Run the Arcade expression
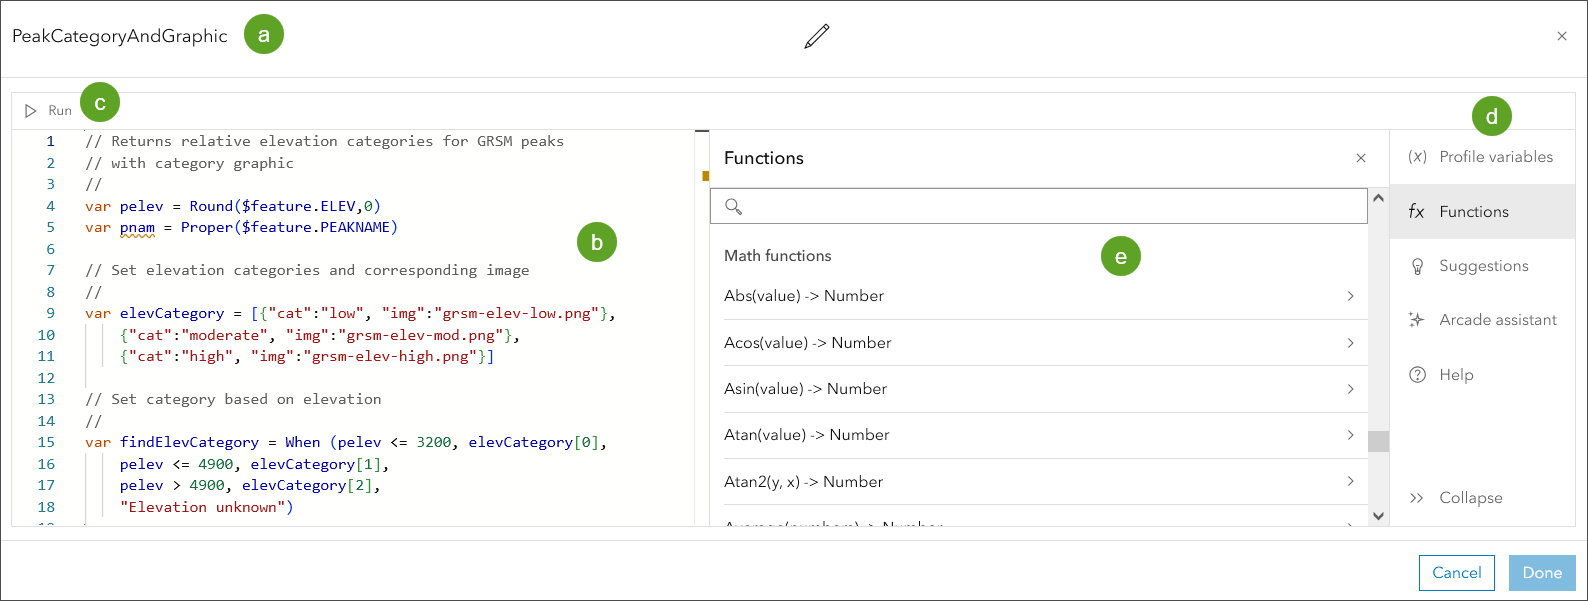This screenshot has height=601, width=1588. 48,110
